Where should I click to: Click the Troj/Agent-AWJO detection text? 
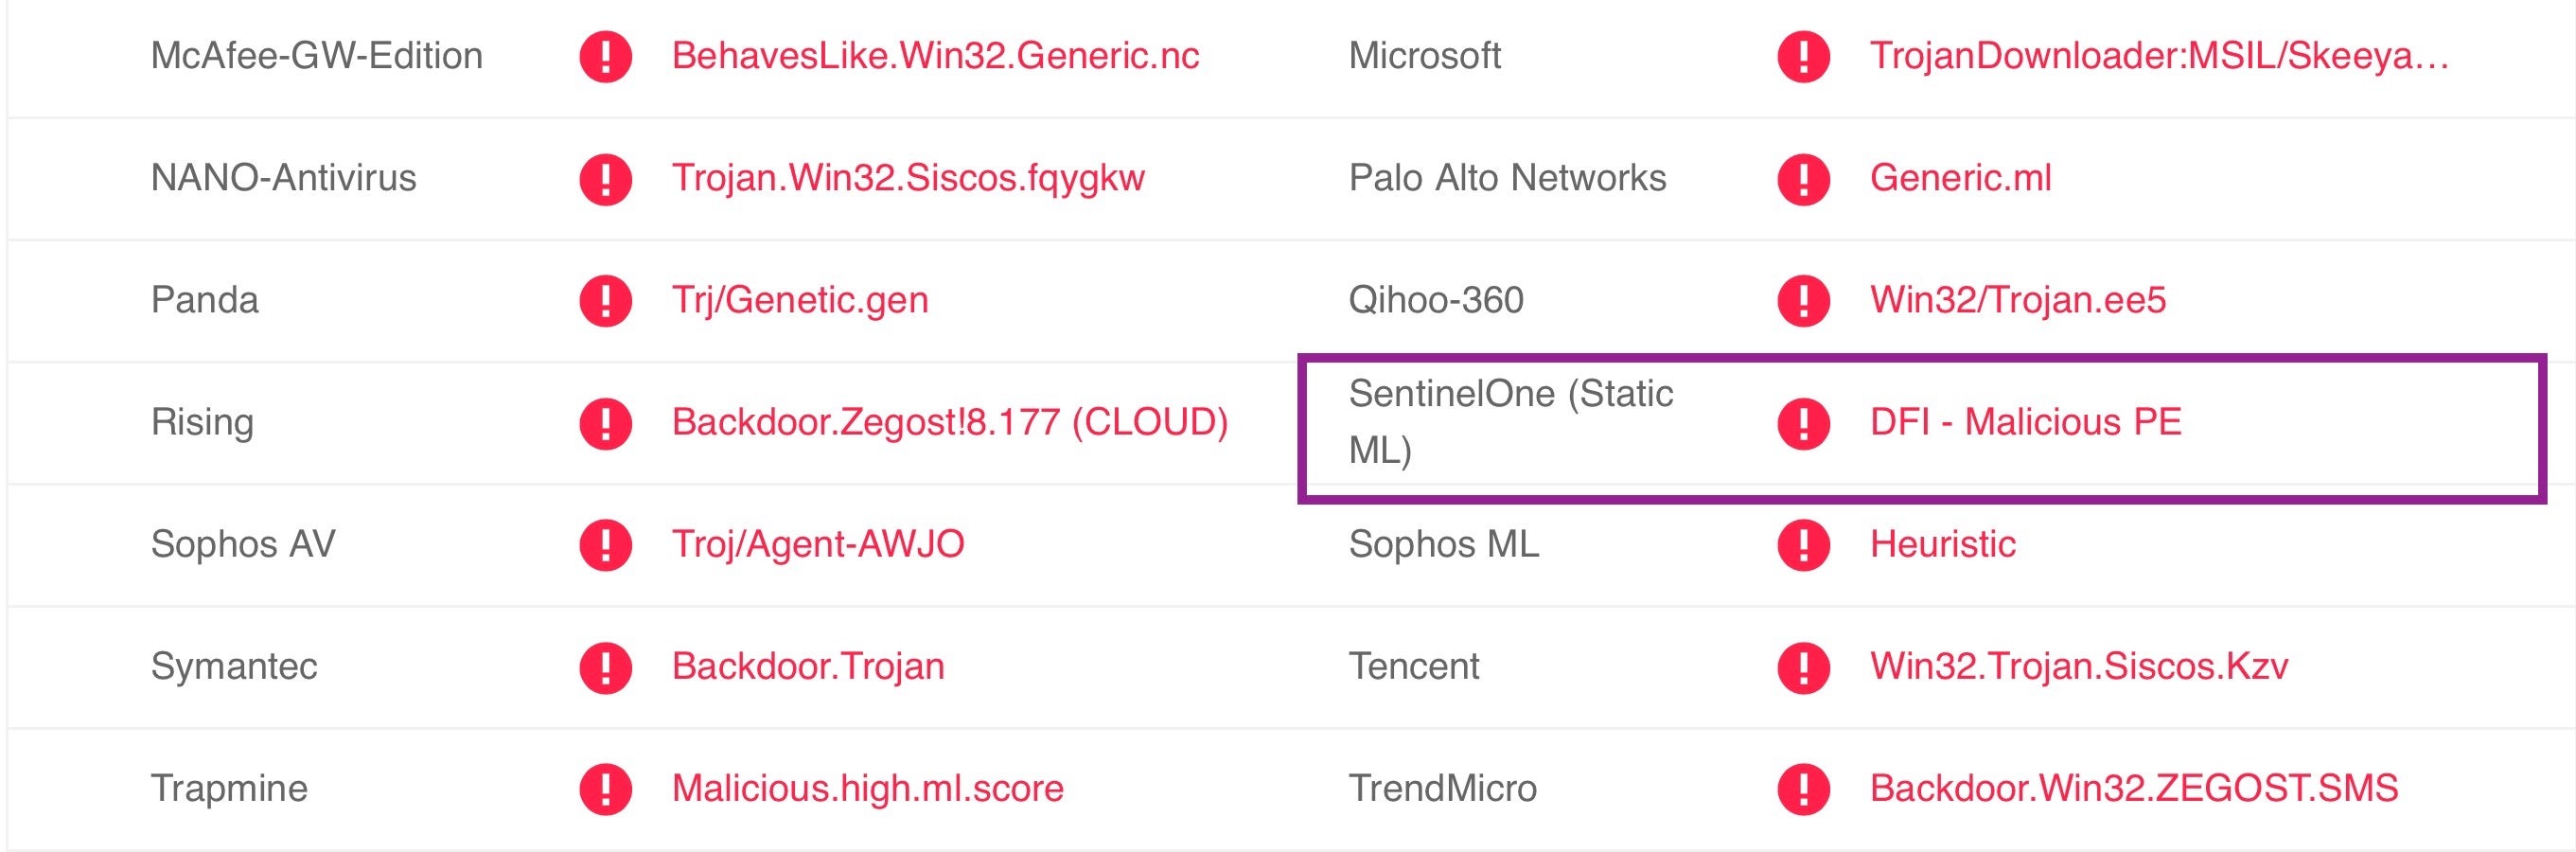[x=818, y=544]
